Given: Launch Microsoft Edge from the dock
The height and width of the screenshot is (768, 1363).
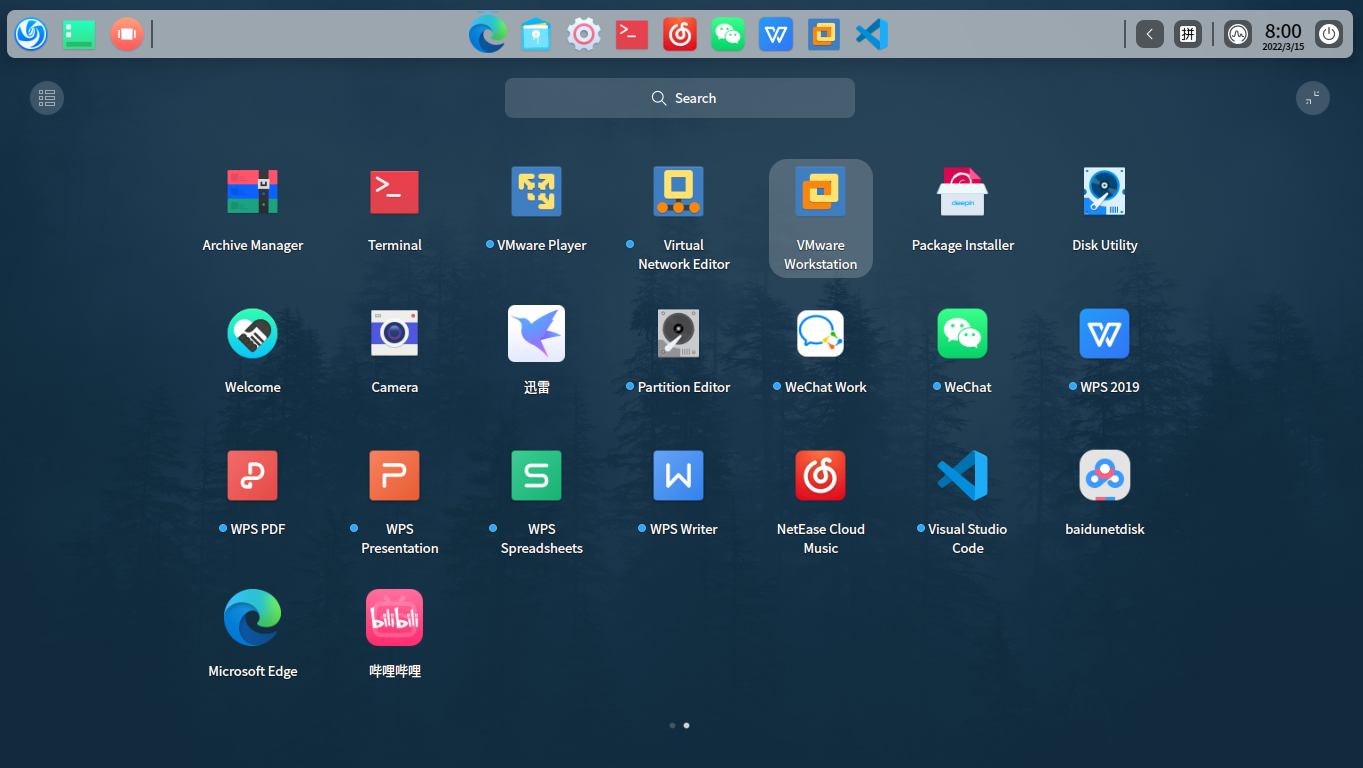Looking at the screenshot, I should [x=488, y=34].
